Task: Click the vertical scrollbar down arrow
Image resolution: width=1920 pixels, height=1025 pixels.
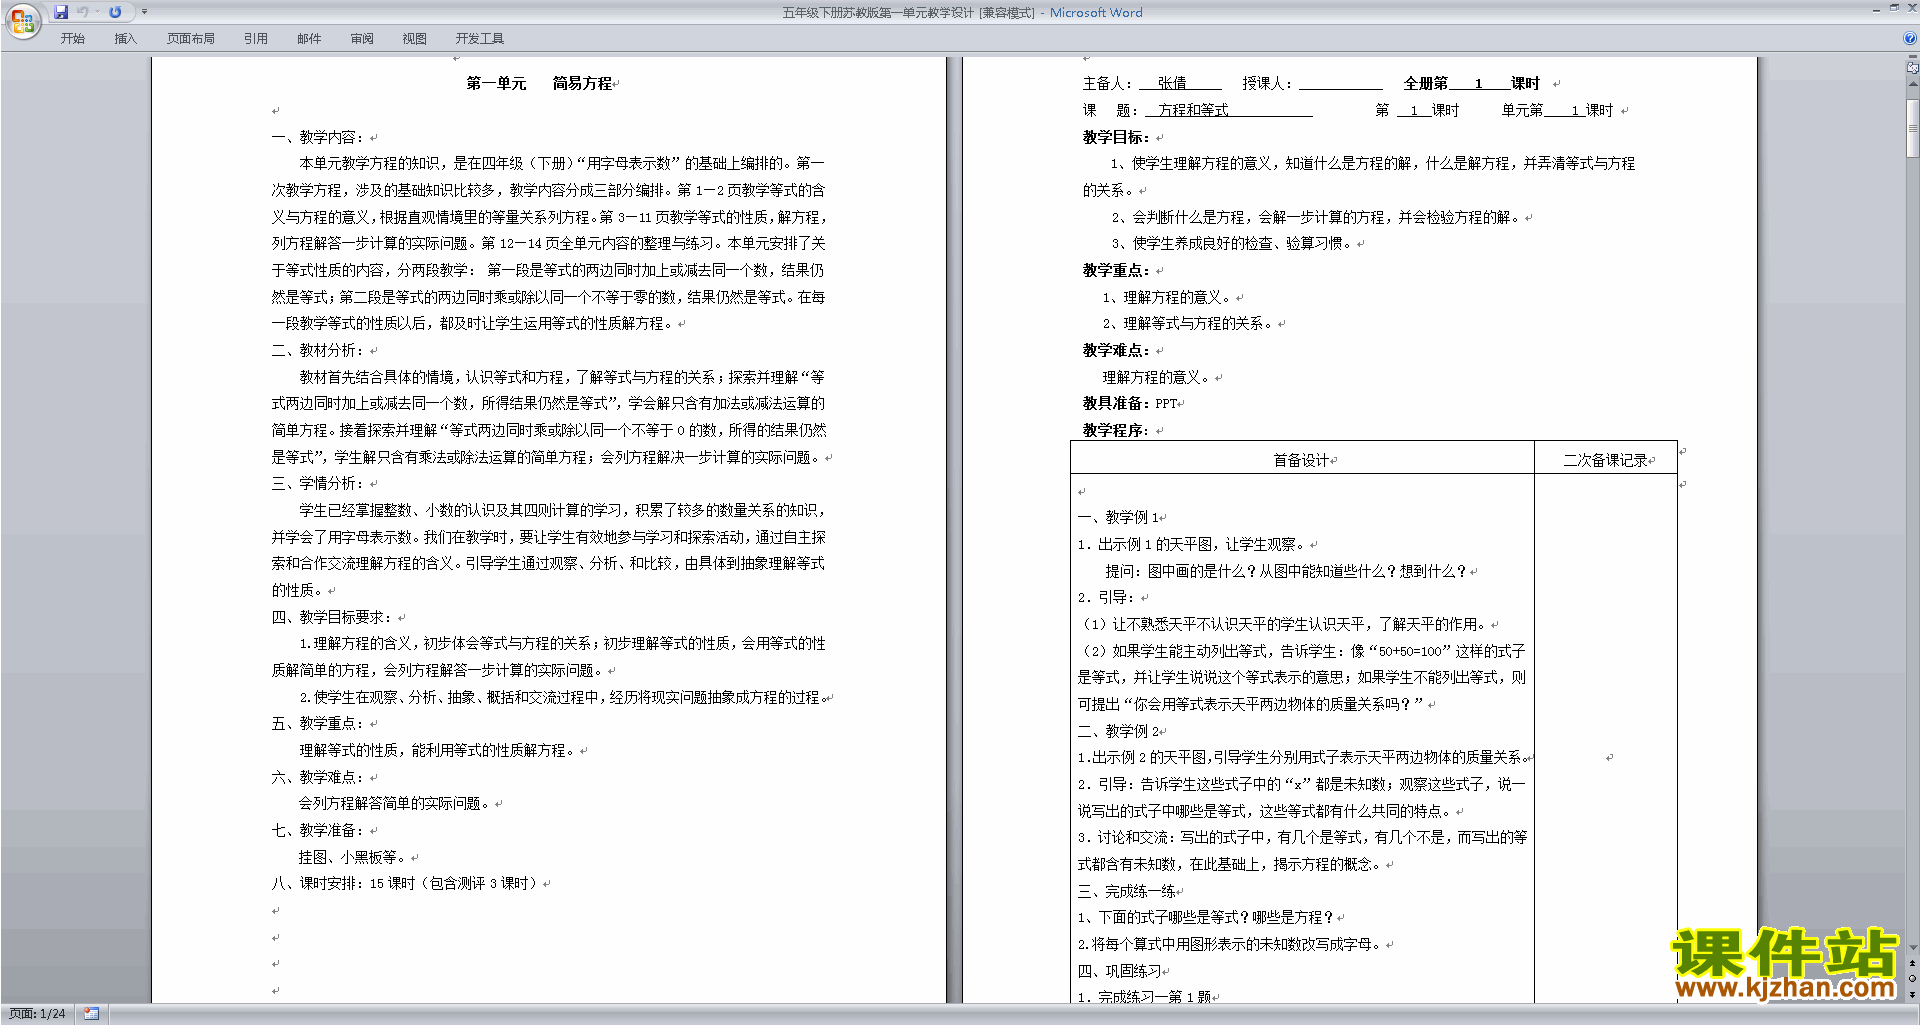Action: click(1912, 947)
